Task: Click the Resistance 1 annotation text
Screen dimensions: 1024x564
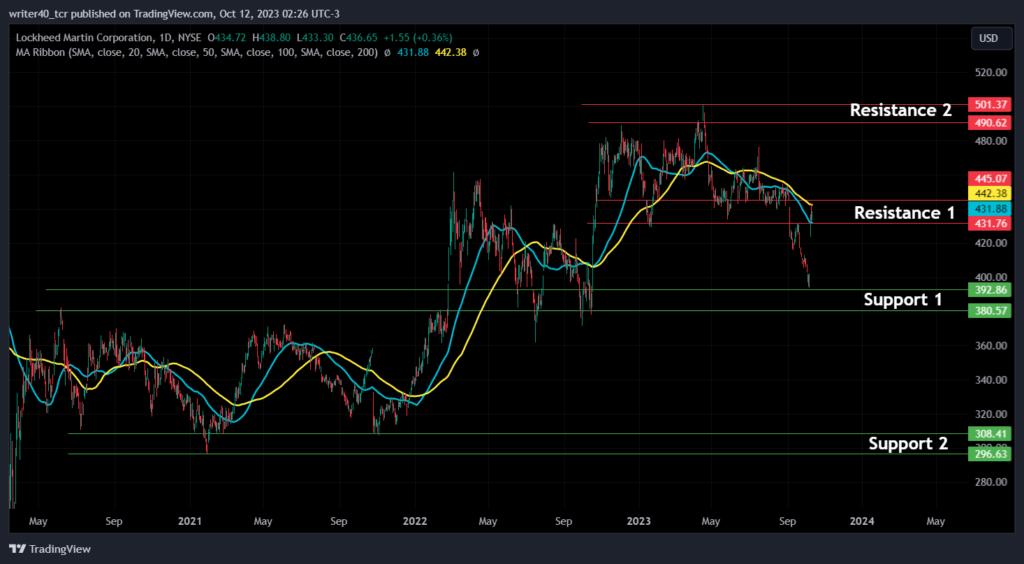Action: coord(904,213)
